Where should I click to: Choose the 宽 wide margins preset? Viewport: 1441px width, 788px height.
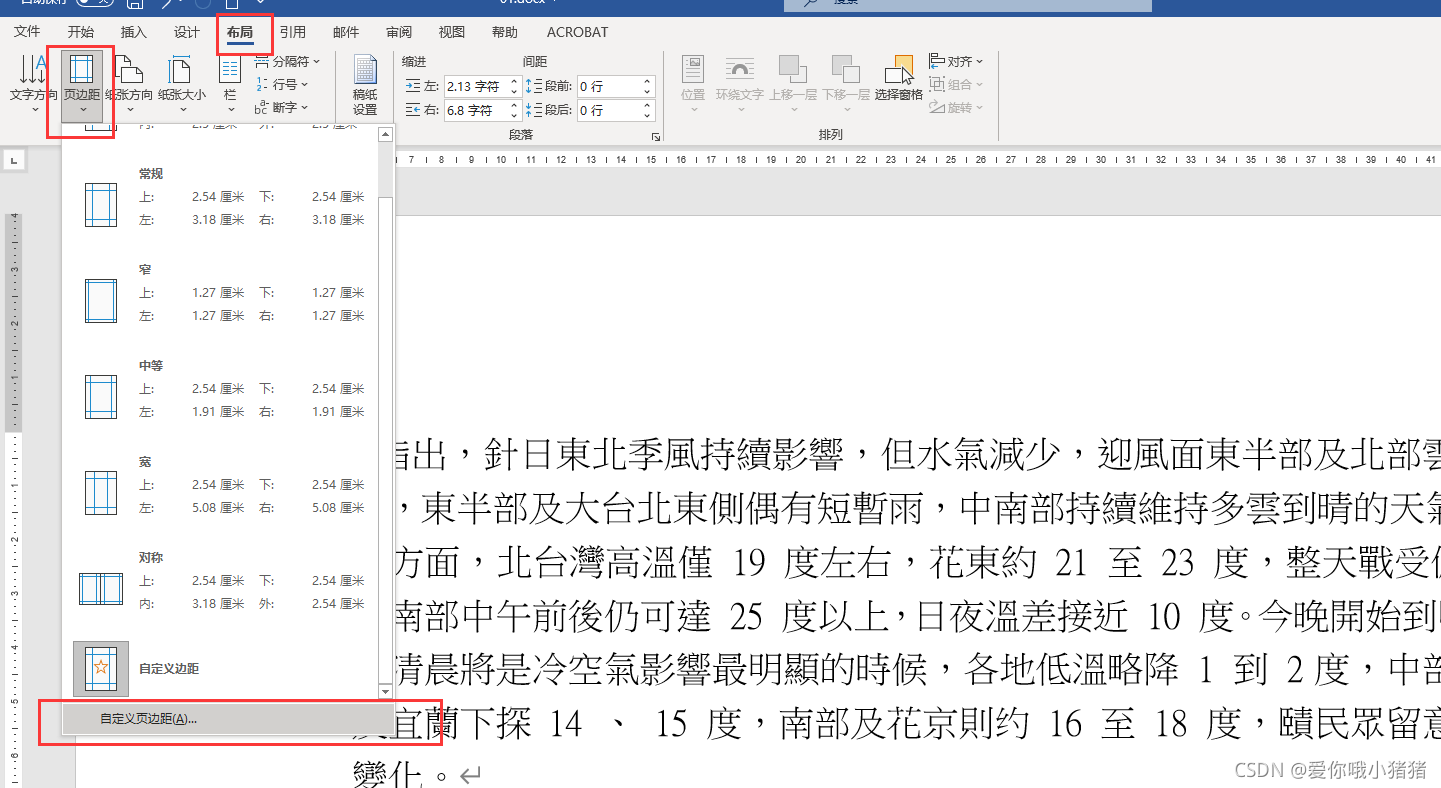pyautogui.click(x=220, y=486)
